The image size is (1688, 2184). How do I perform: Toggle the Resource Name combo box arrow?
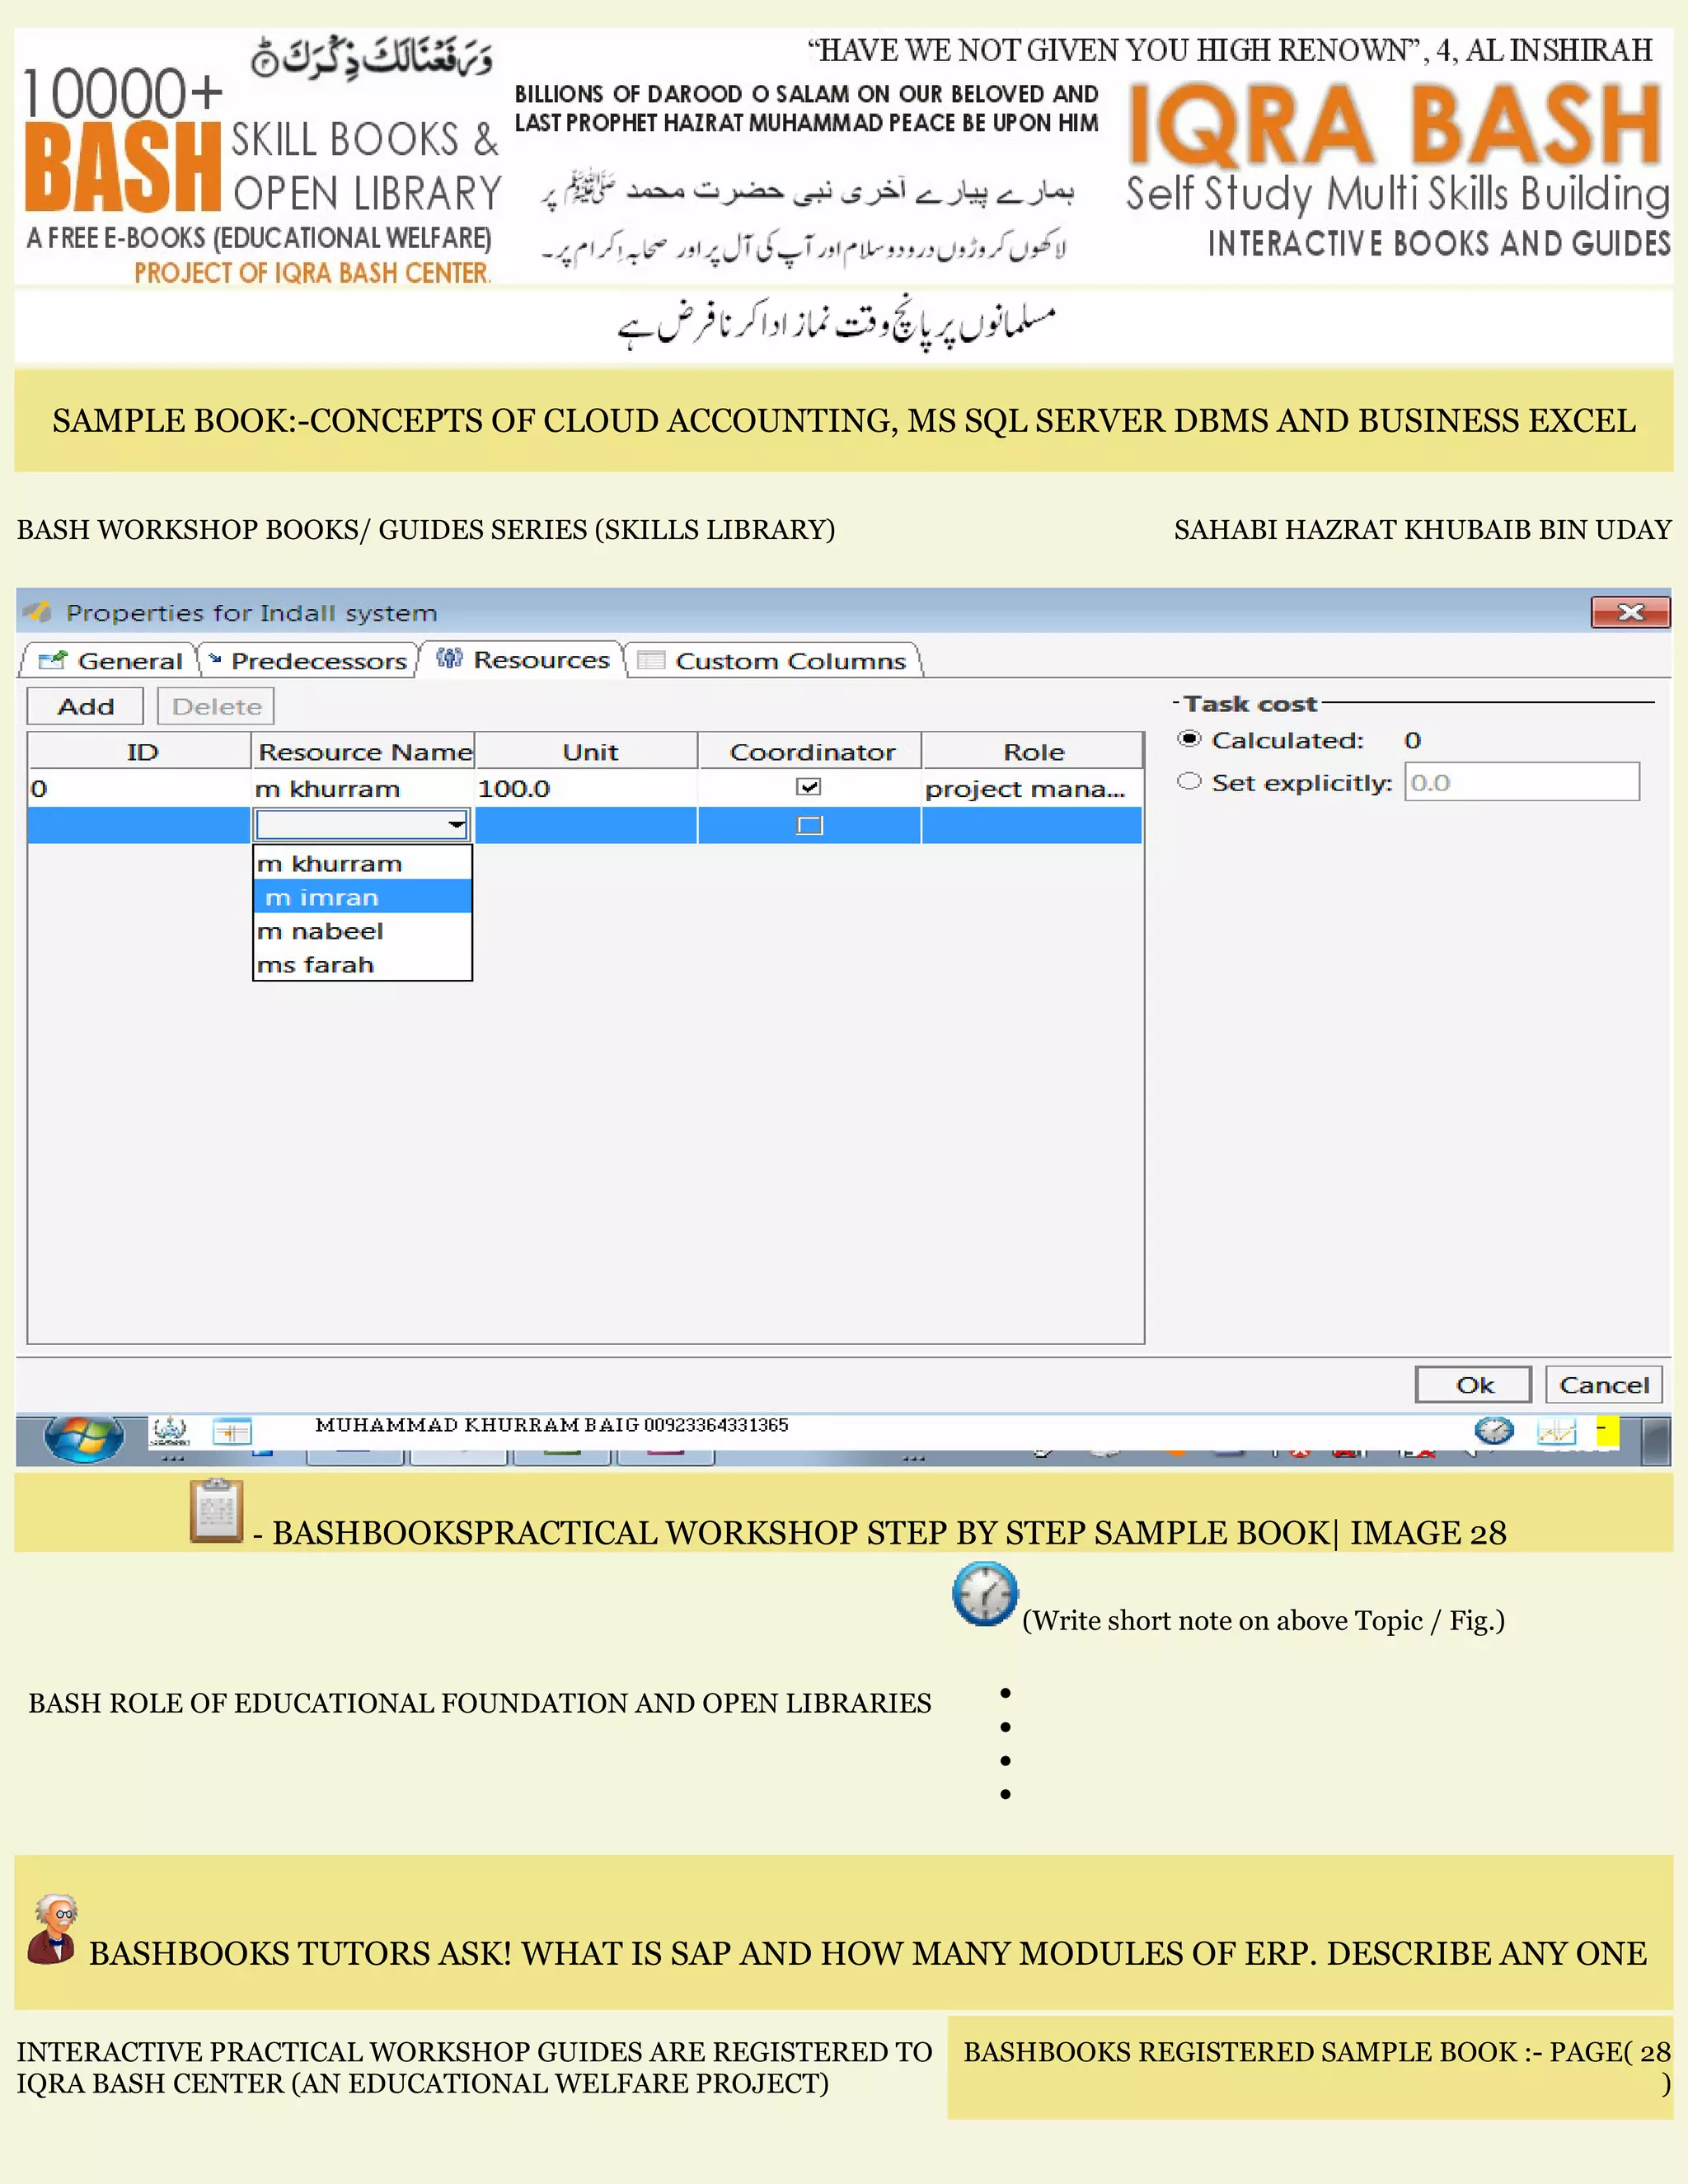[x=456, y=824]
